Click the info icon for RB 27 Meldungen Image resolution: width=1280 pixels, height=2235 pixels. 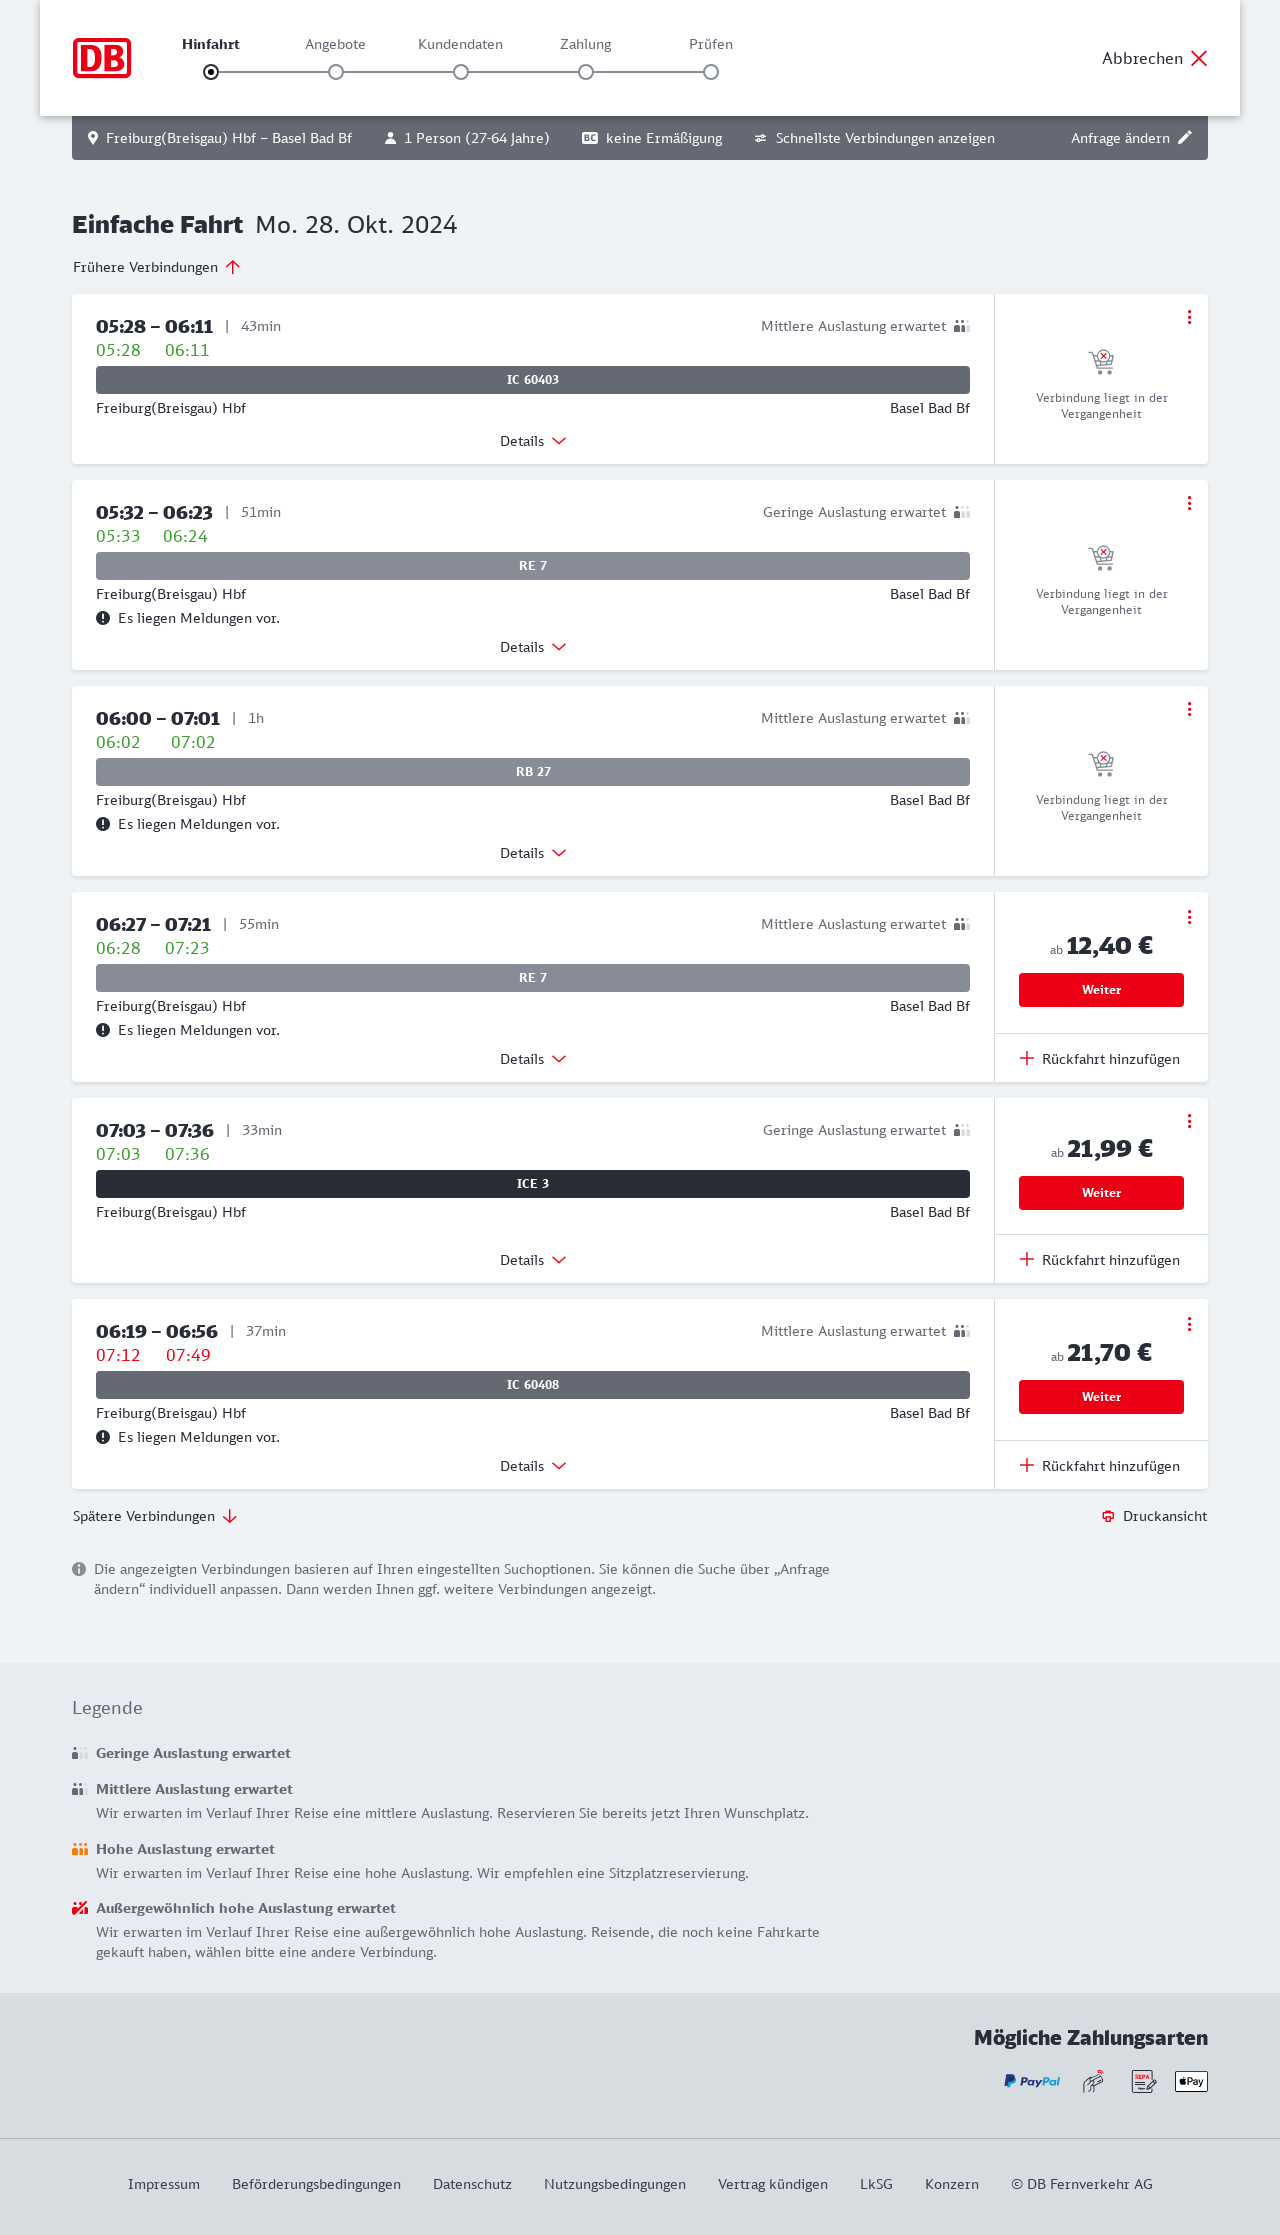(103, 824)
